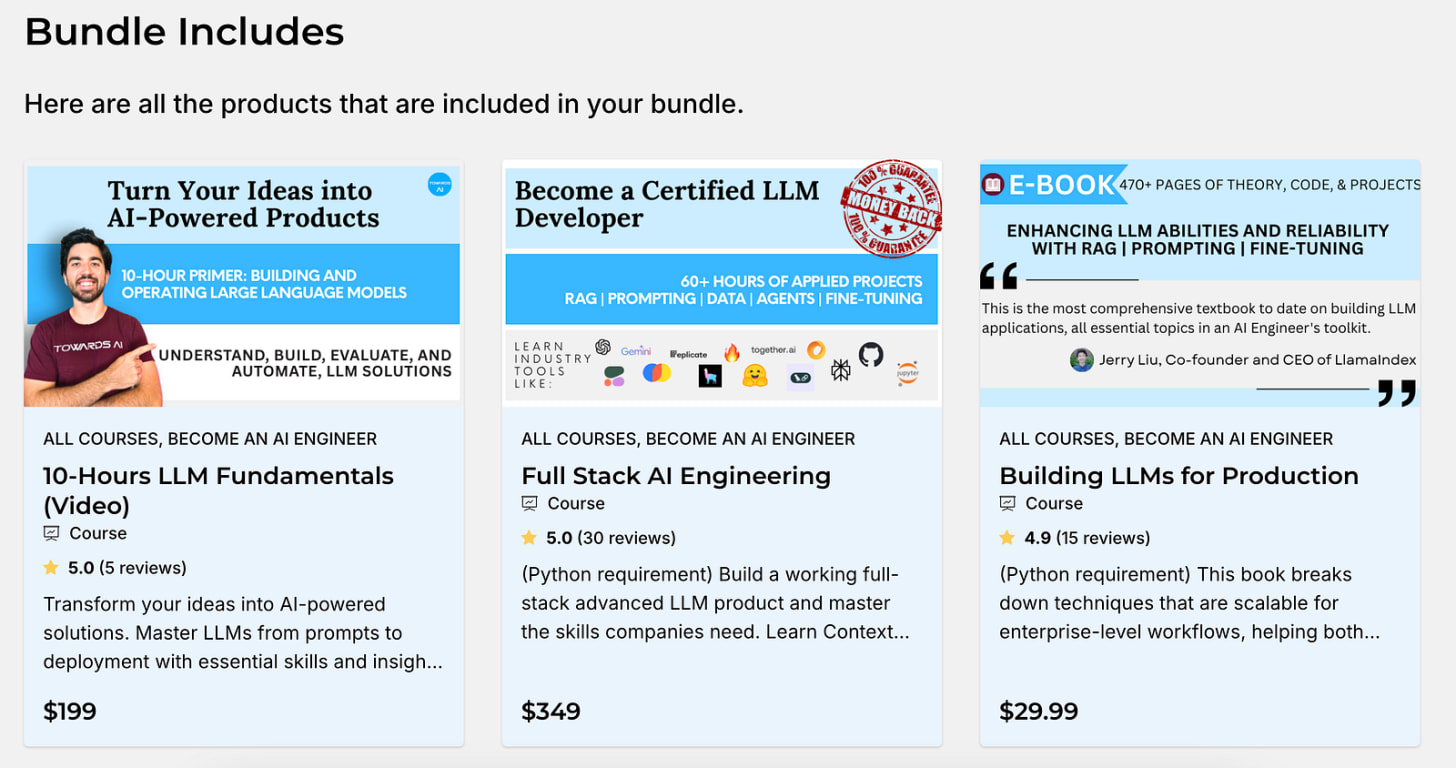Click the 'Learn Industry Tools Like:' label
This screenshot has width=1456, height=768.
[552, 365]
